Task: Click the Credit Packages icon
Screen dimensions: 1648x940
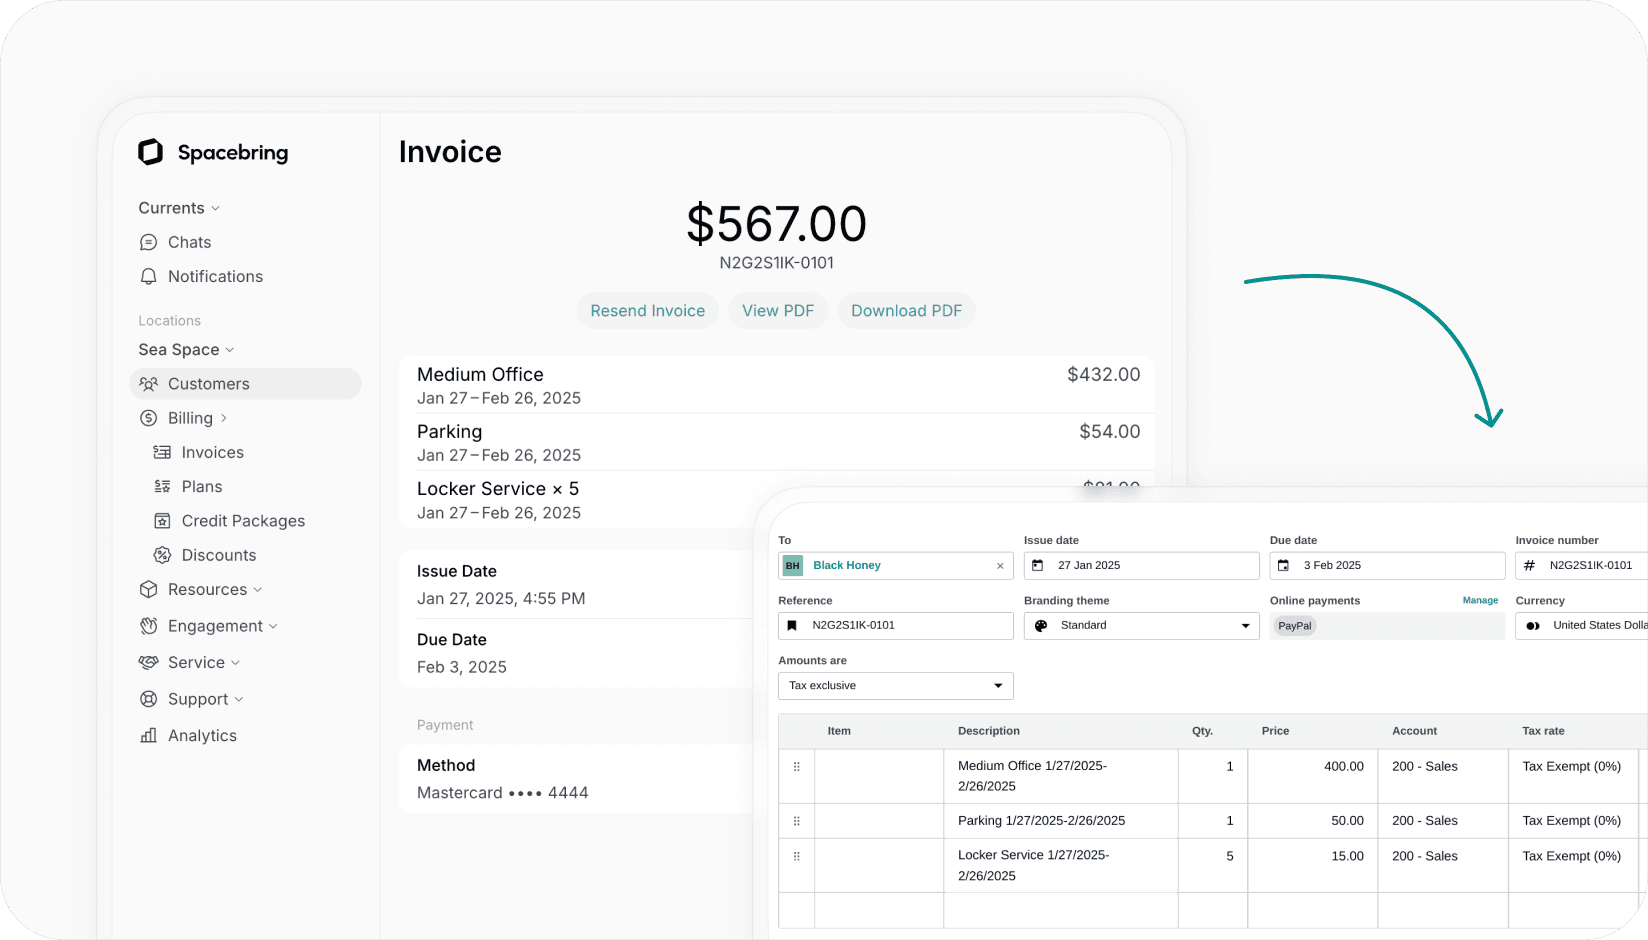Action: (x=162, y=521)
